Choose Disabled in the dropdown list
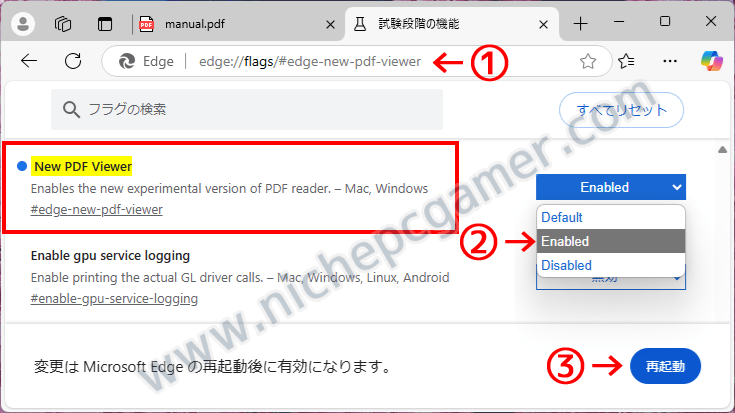 coord(611,265)
